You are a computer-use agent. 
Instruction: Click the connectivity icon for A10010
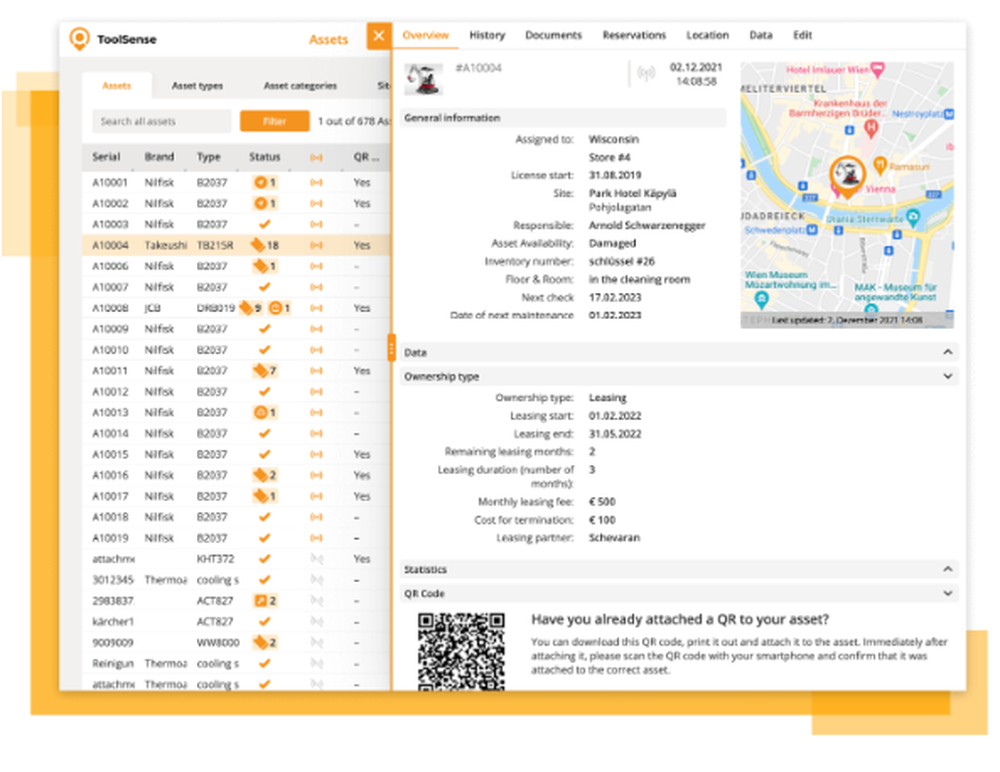pos(316,350)
